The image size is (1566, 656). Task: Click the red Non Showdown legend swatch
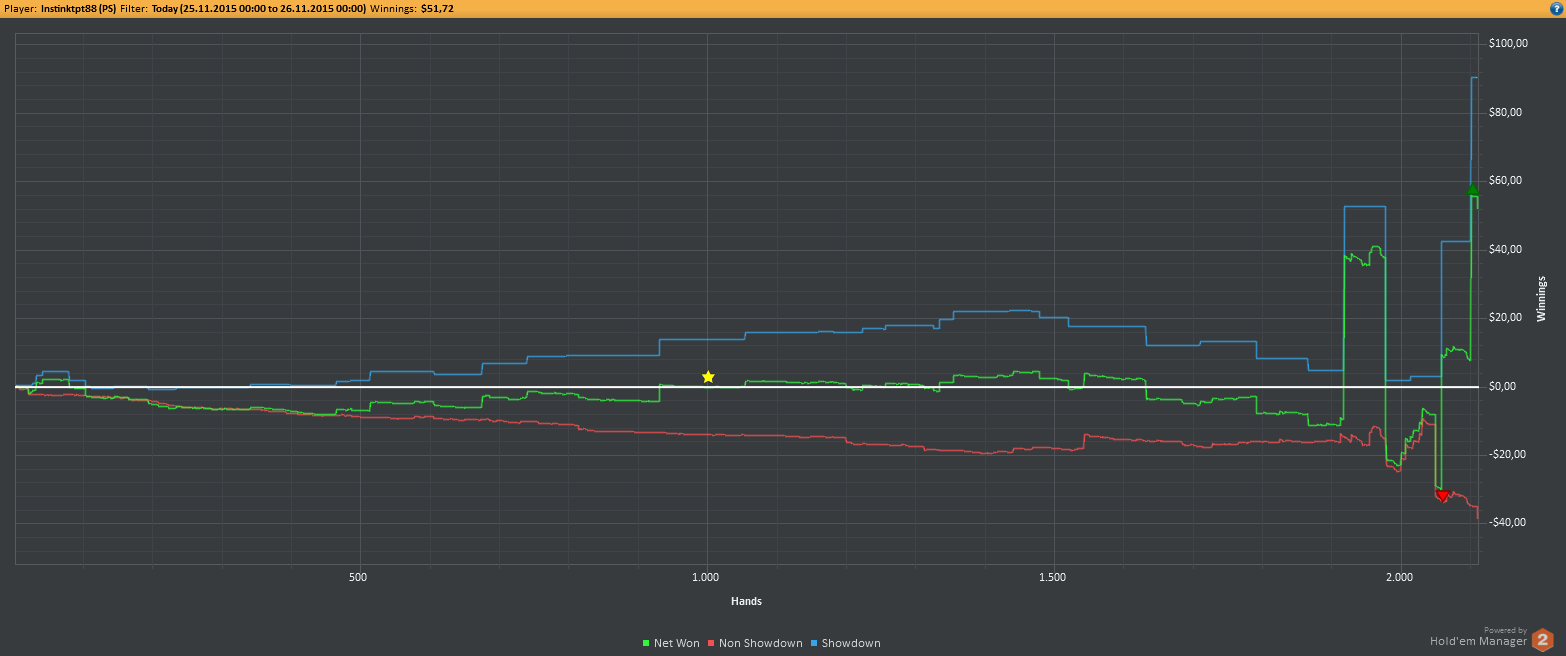(711, 643)
